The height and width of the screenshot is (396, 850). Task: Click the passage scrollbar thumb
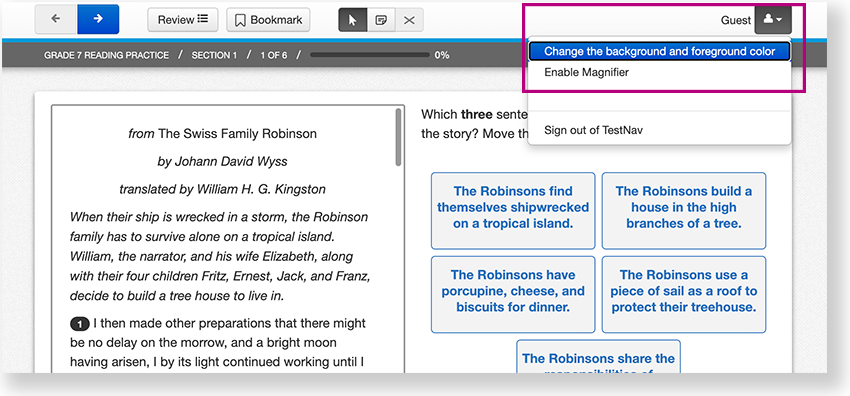pyautogui.click(x=398, y=137)
